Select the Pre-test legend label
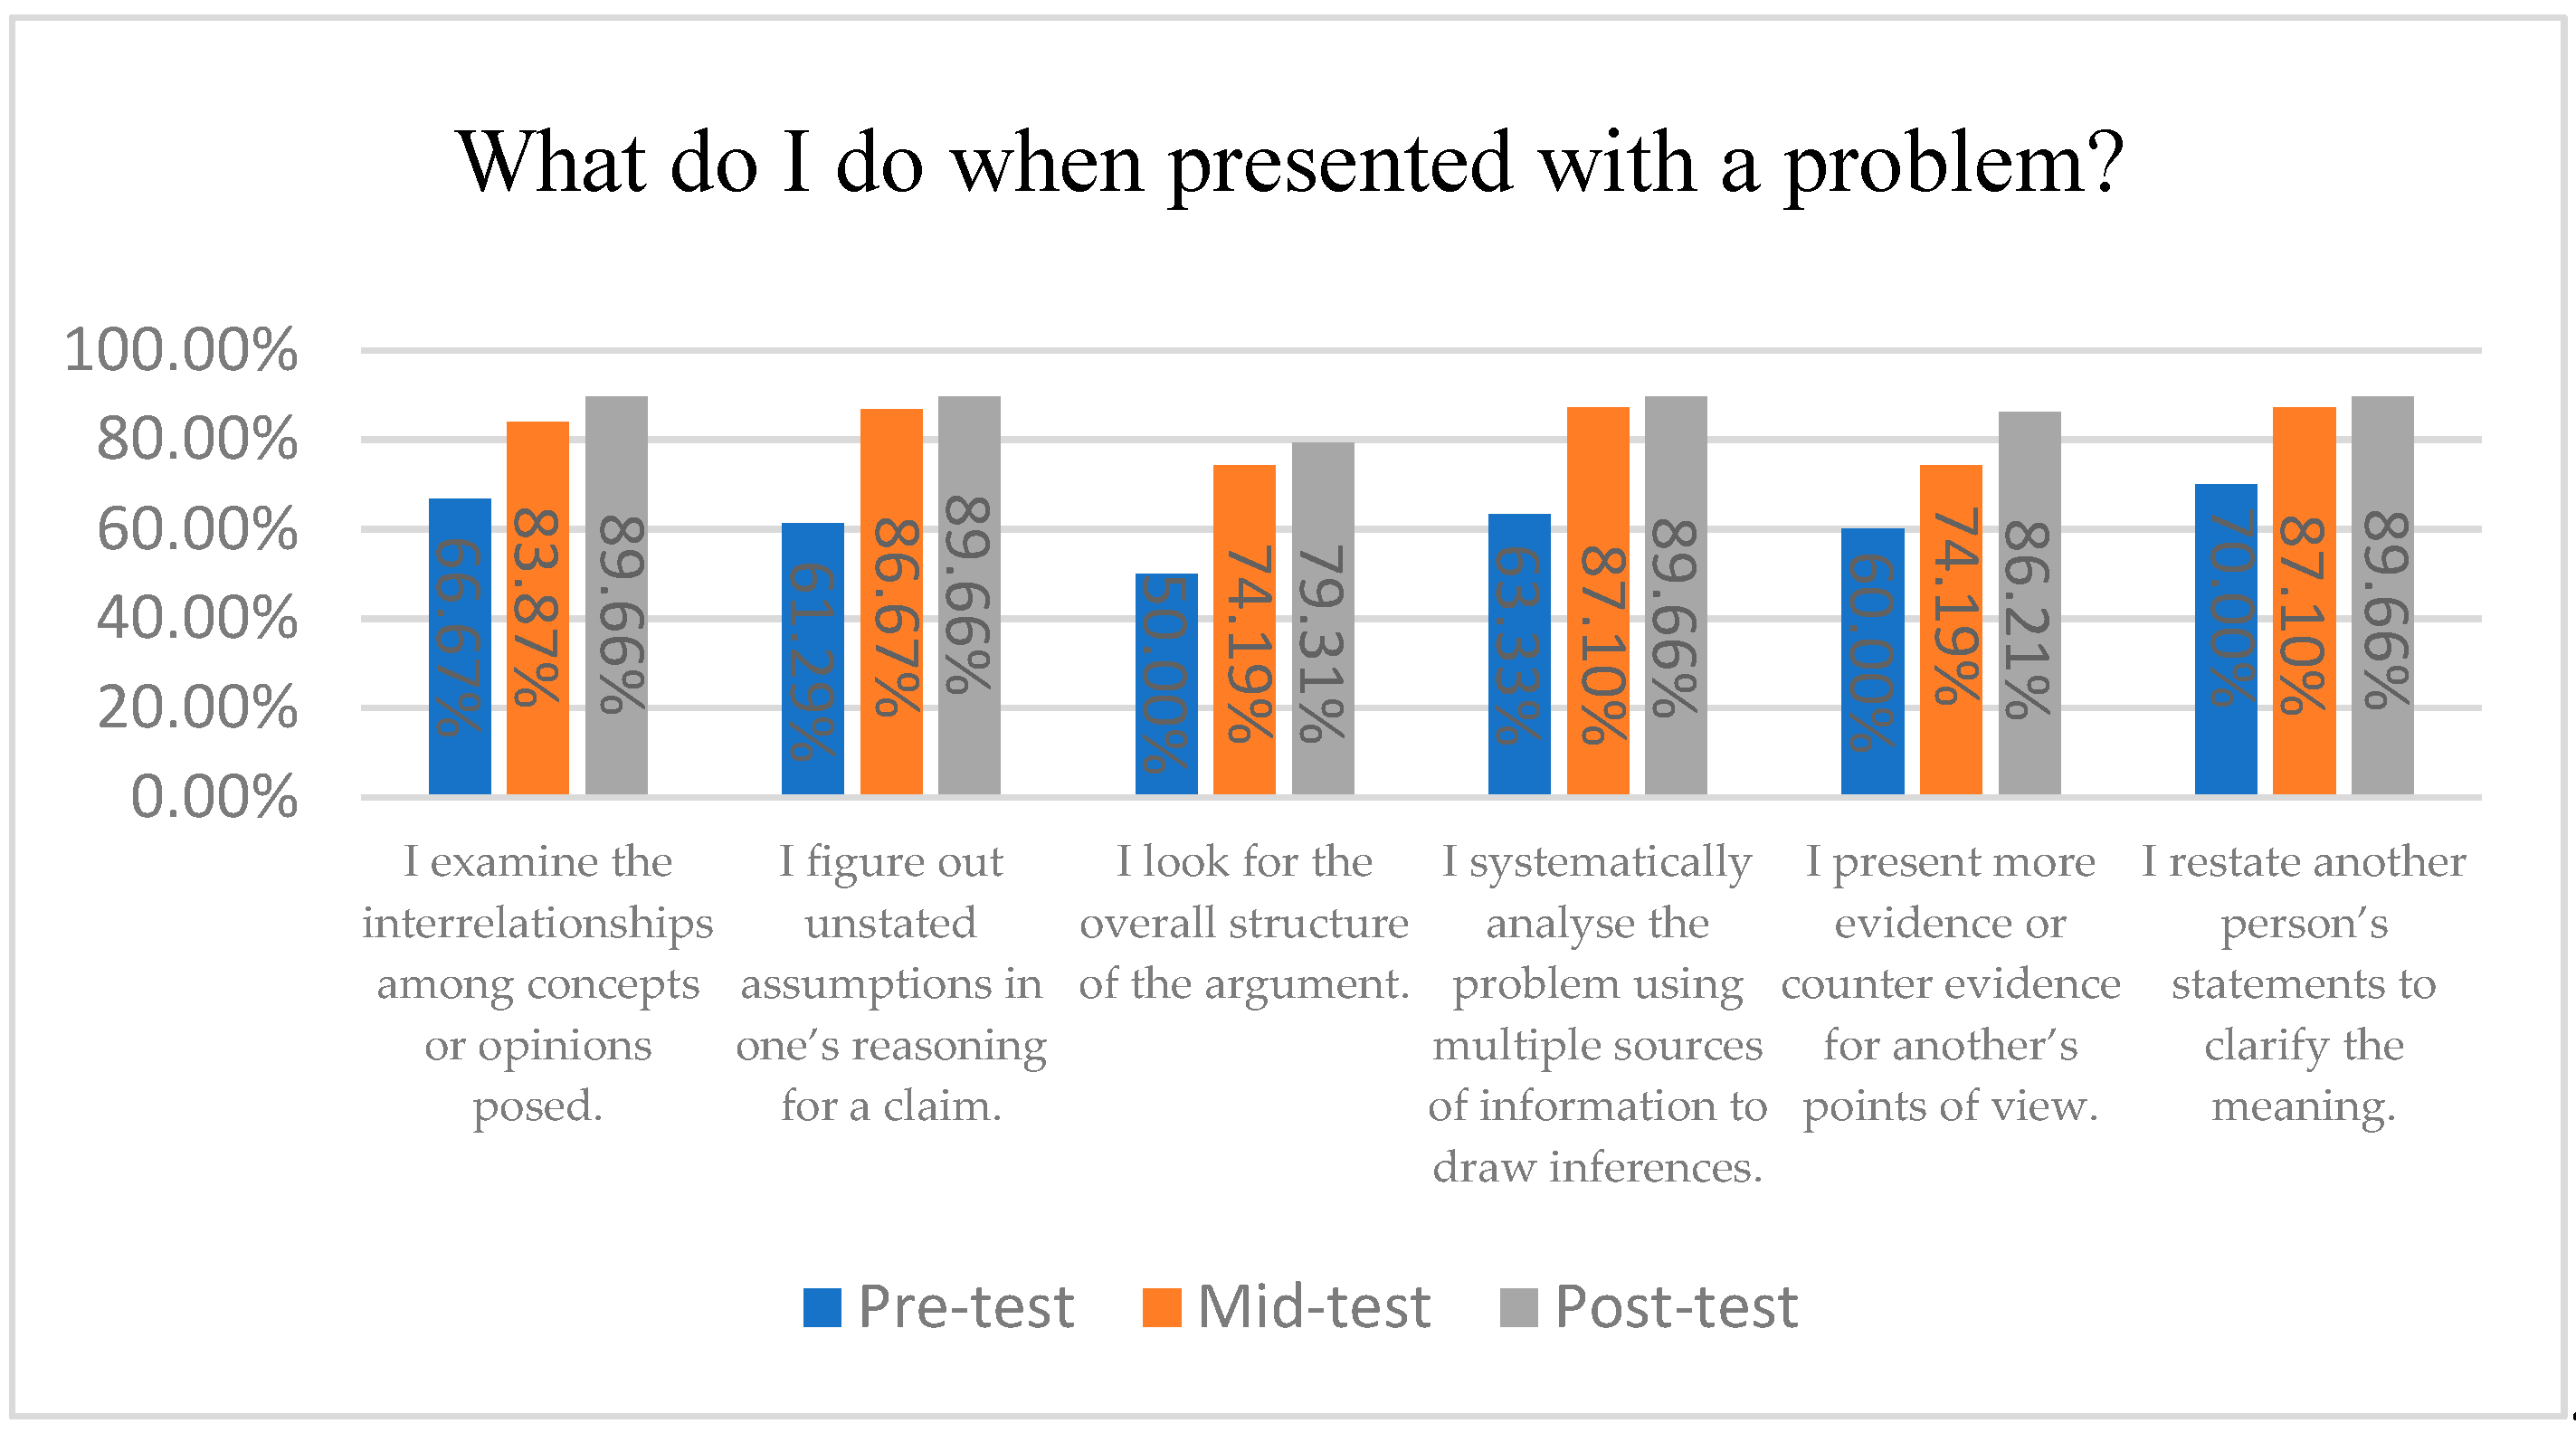Viewport: 2576px width, 1433px height. pyautogui.click(x=966, y=1307)
